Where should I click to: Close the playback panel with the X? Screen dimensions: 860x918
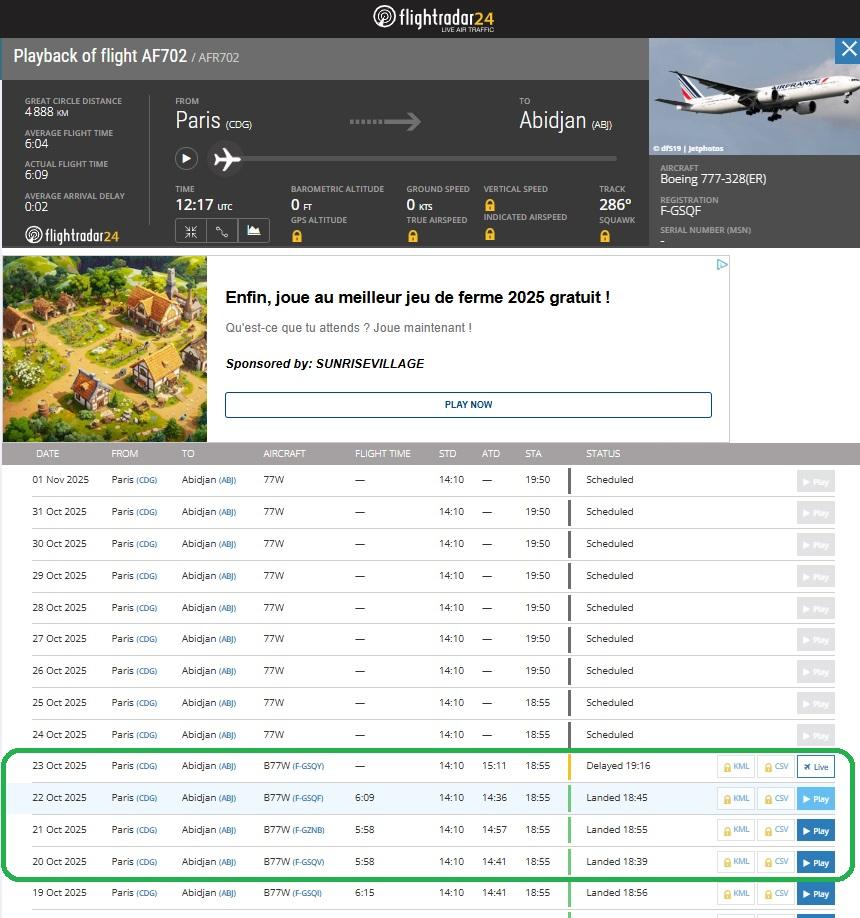coord(847,50)
